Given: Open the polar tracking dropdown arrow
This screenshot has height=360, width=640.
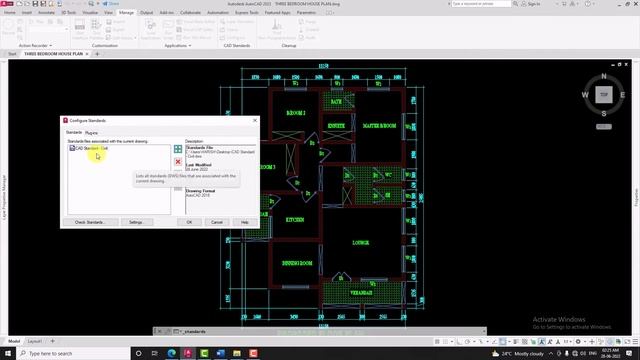Looking at the screenshot, I should tap(474, 342).
